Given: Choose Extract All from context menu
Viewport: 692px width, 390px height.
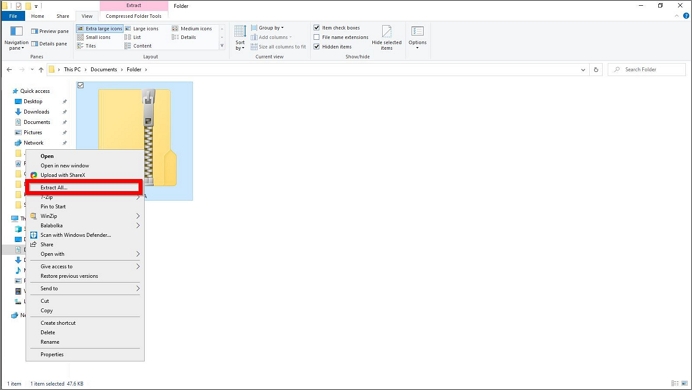Looking at the screenshot, I should [85, 188].
